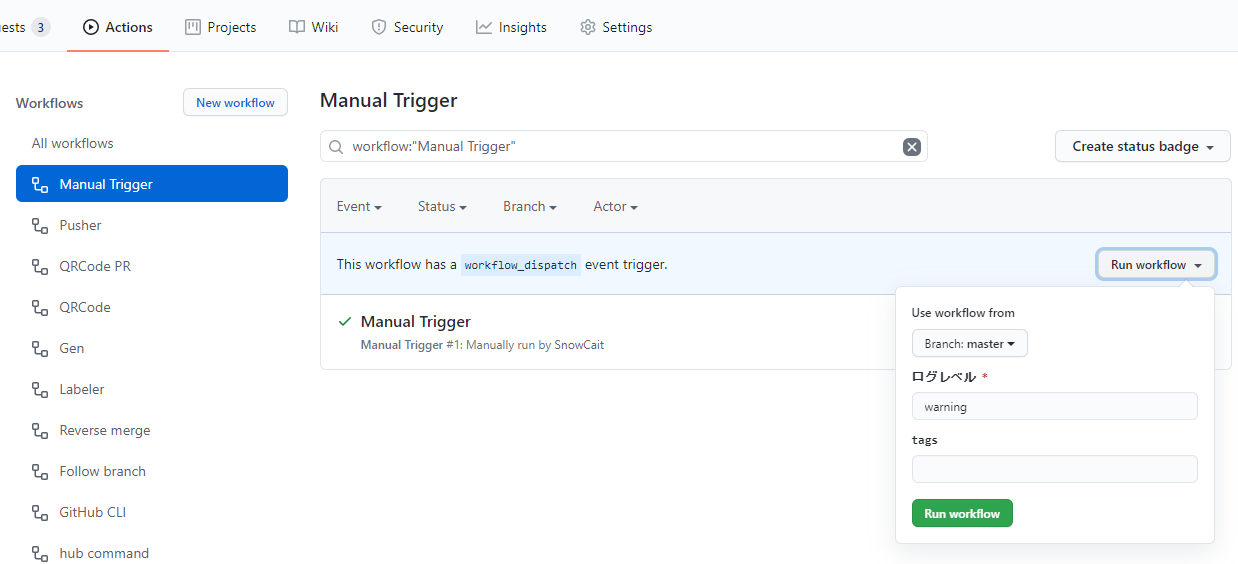The image size is (1238, 564).
Task: Select the QRCode workflow
Action: click(x=152, y=307)
